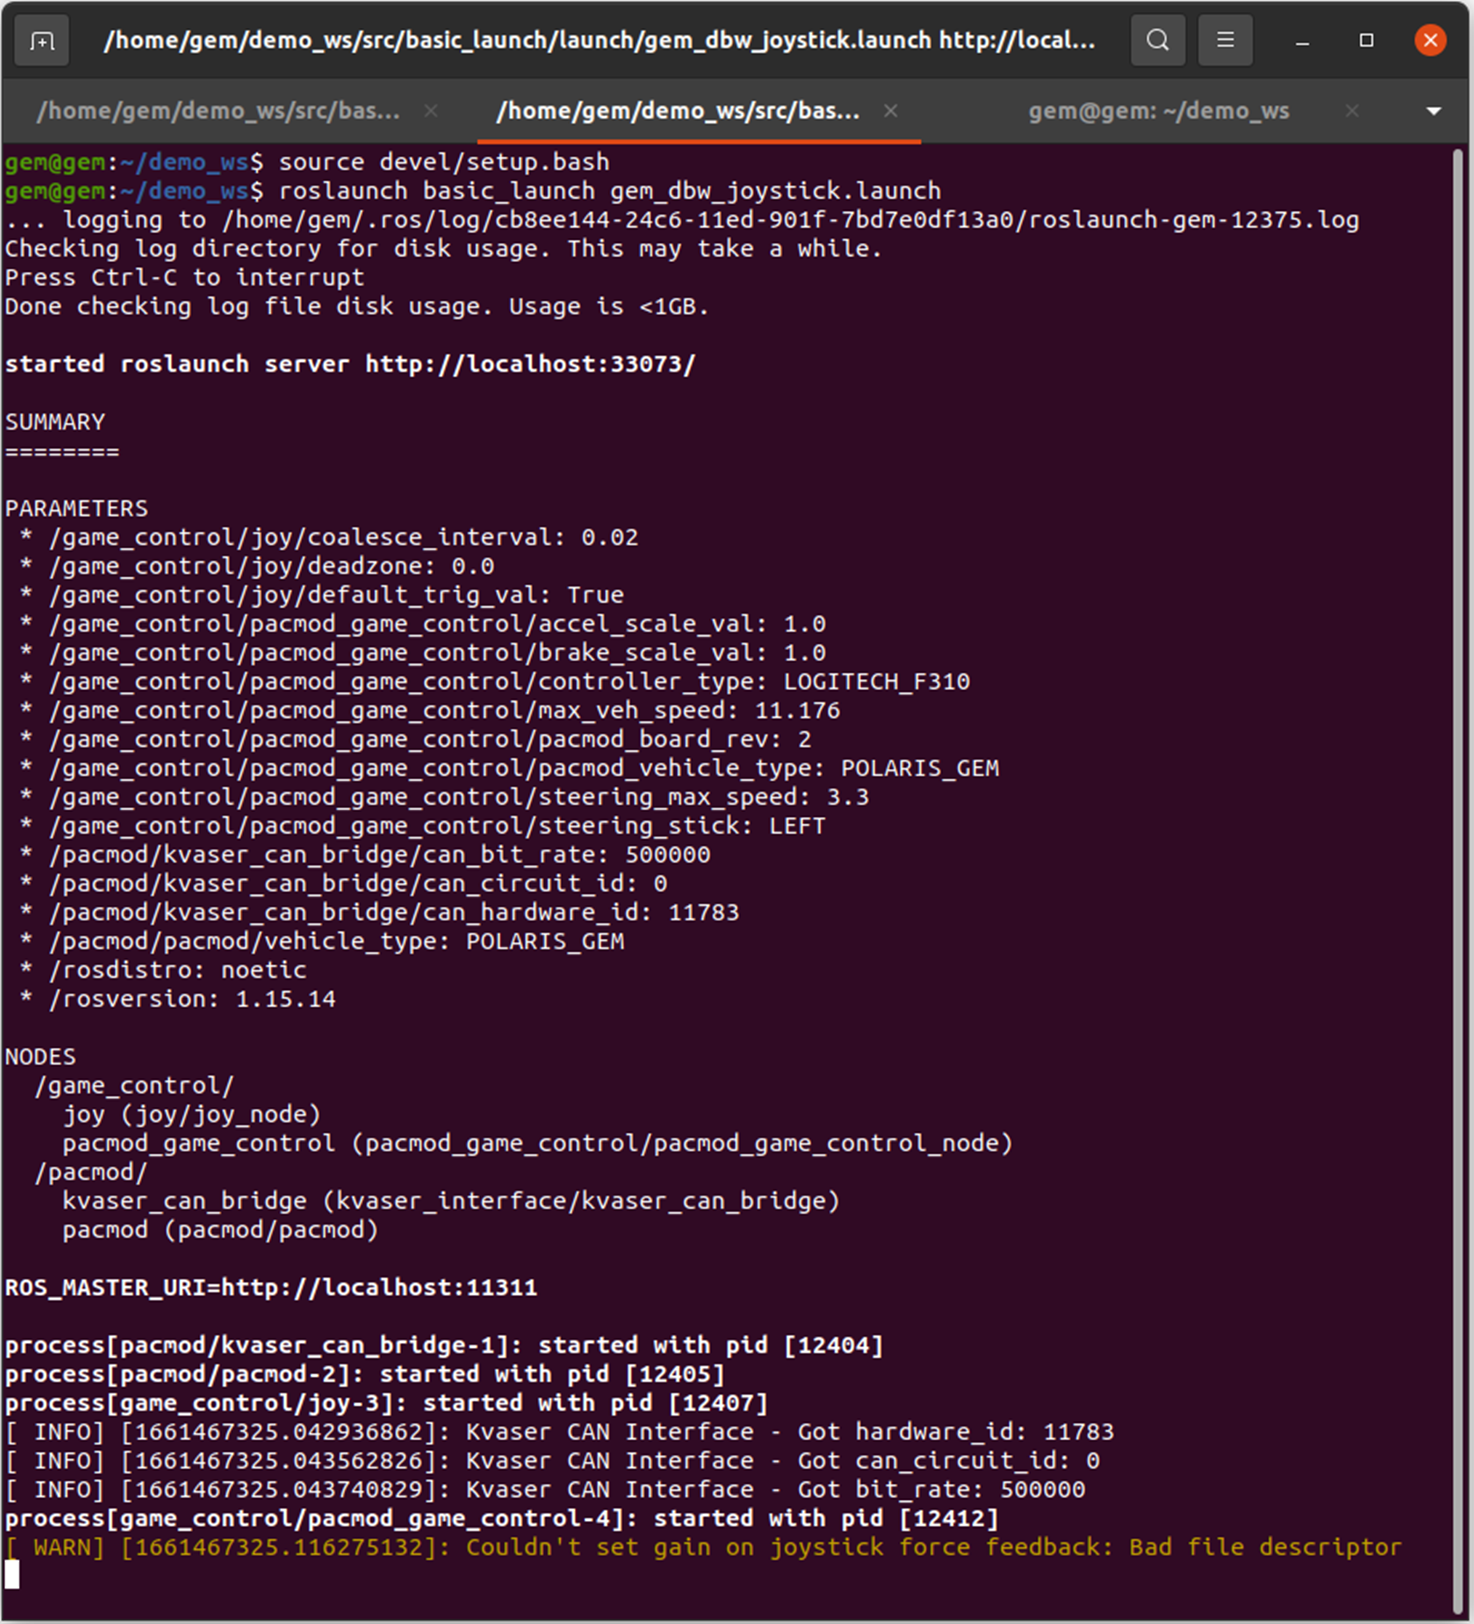This screenshot has width=1474, height=1624.
Task: Switch to the gem@gem: ~/demo_ws tab
Action: coord(1158,111)
